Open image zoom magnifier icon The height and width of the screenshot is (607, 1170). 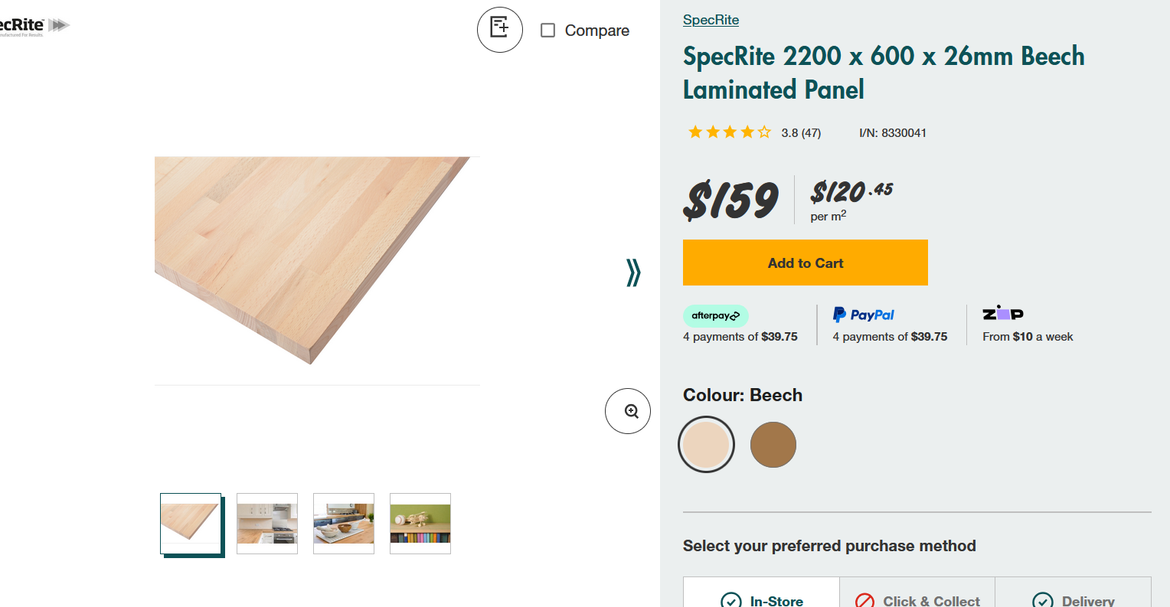point(628,411)
